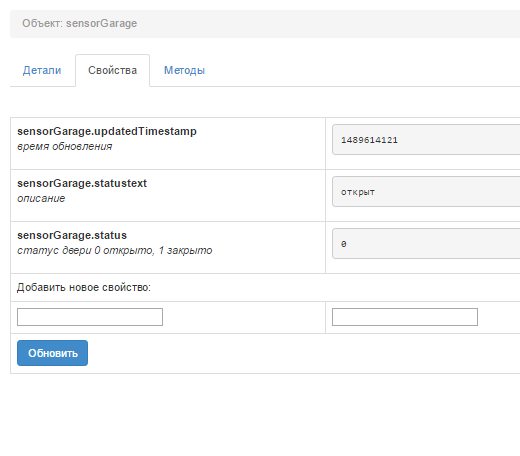The image size is (520, 456).
Task: Open the Детали tab
Action: [42, 70]
